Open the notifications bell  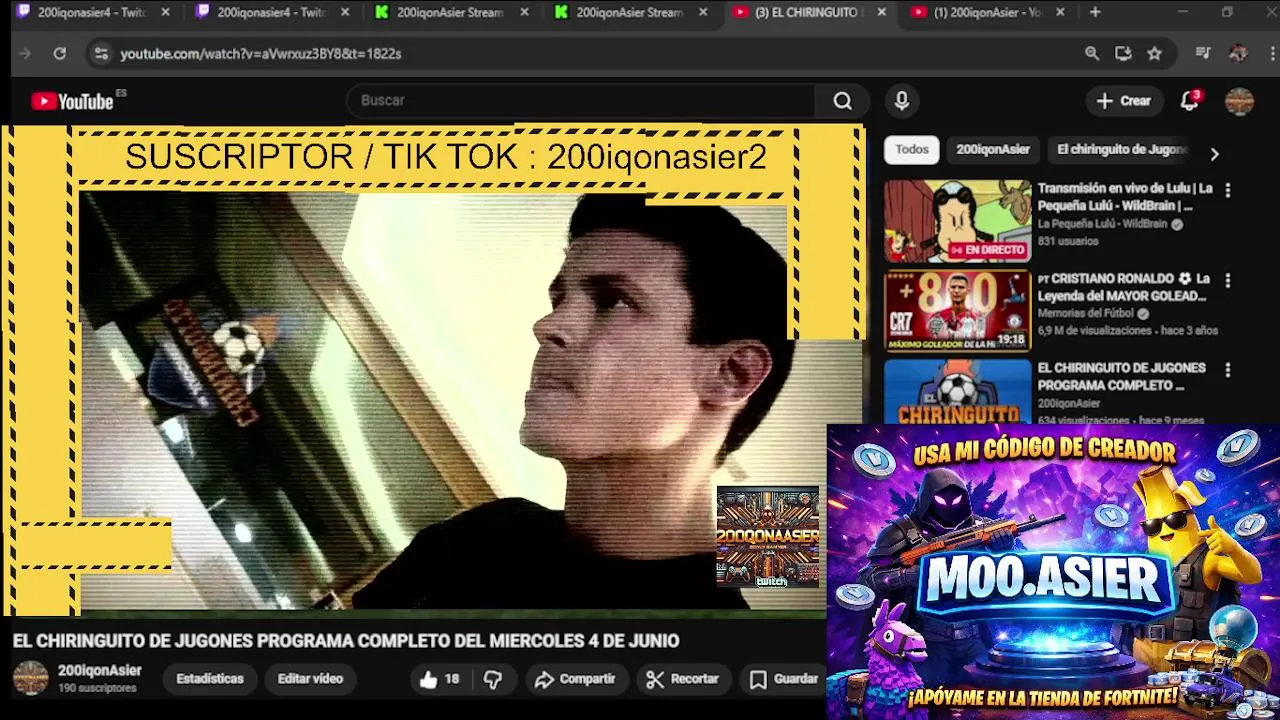coord(1190,101)
